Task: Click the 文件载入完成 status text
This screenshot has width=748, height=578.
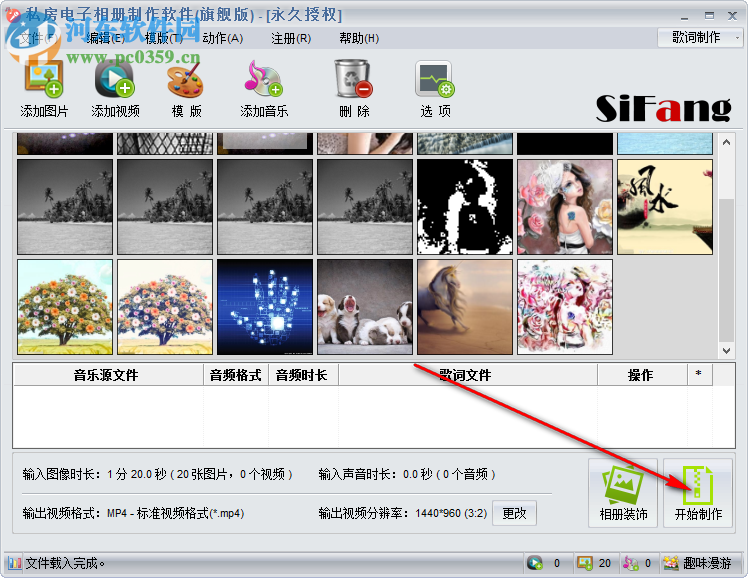Action: click(65, 564)
